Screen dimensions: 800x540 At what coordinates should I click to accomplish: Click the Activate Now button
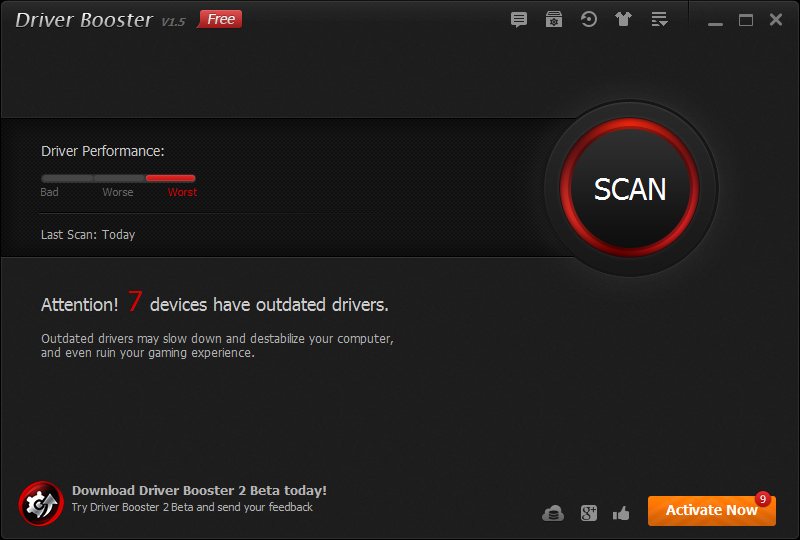click(x=712, y=510)
